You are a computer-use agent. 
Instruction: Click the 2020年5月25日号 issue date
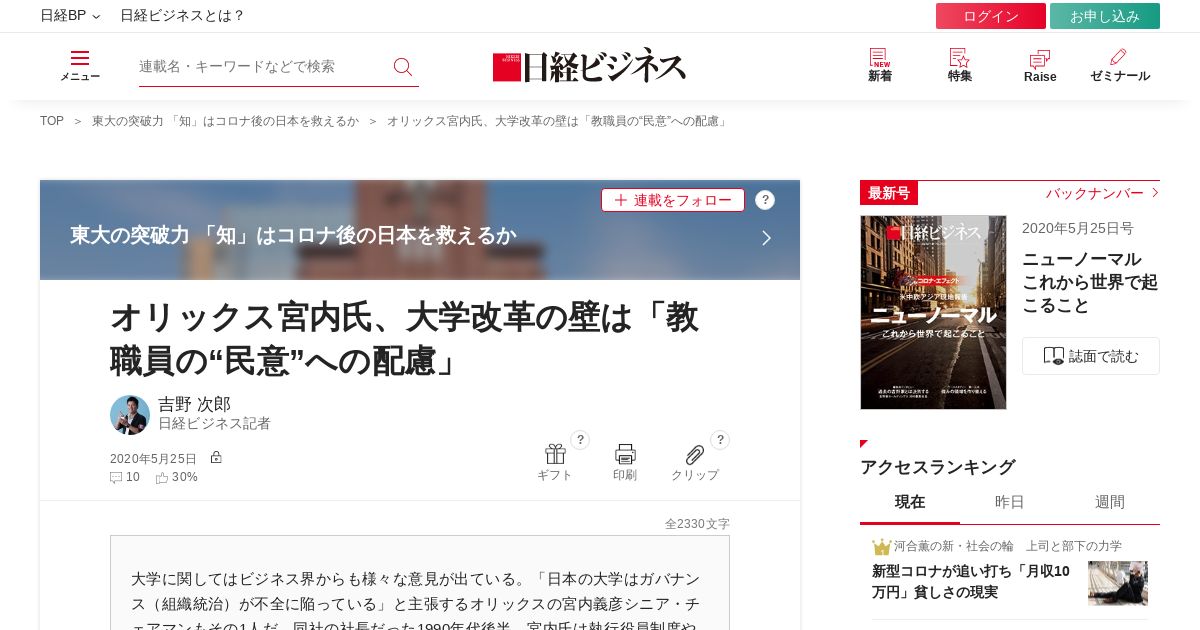(1078, 228)
